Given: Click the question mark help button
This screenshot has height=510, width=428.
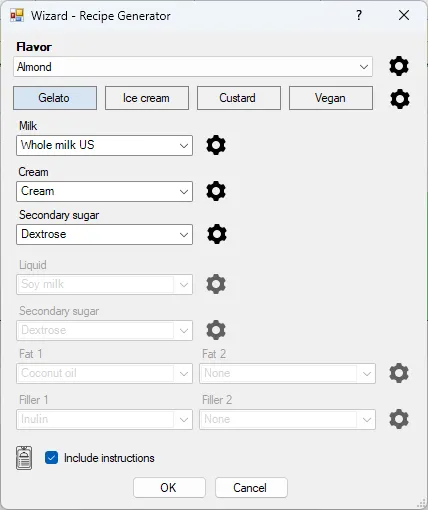Looking at the screenshot, I should pos(359,15).
